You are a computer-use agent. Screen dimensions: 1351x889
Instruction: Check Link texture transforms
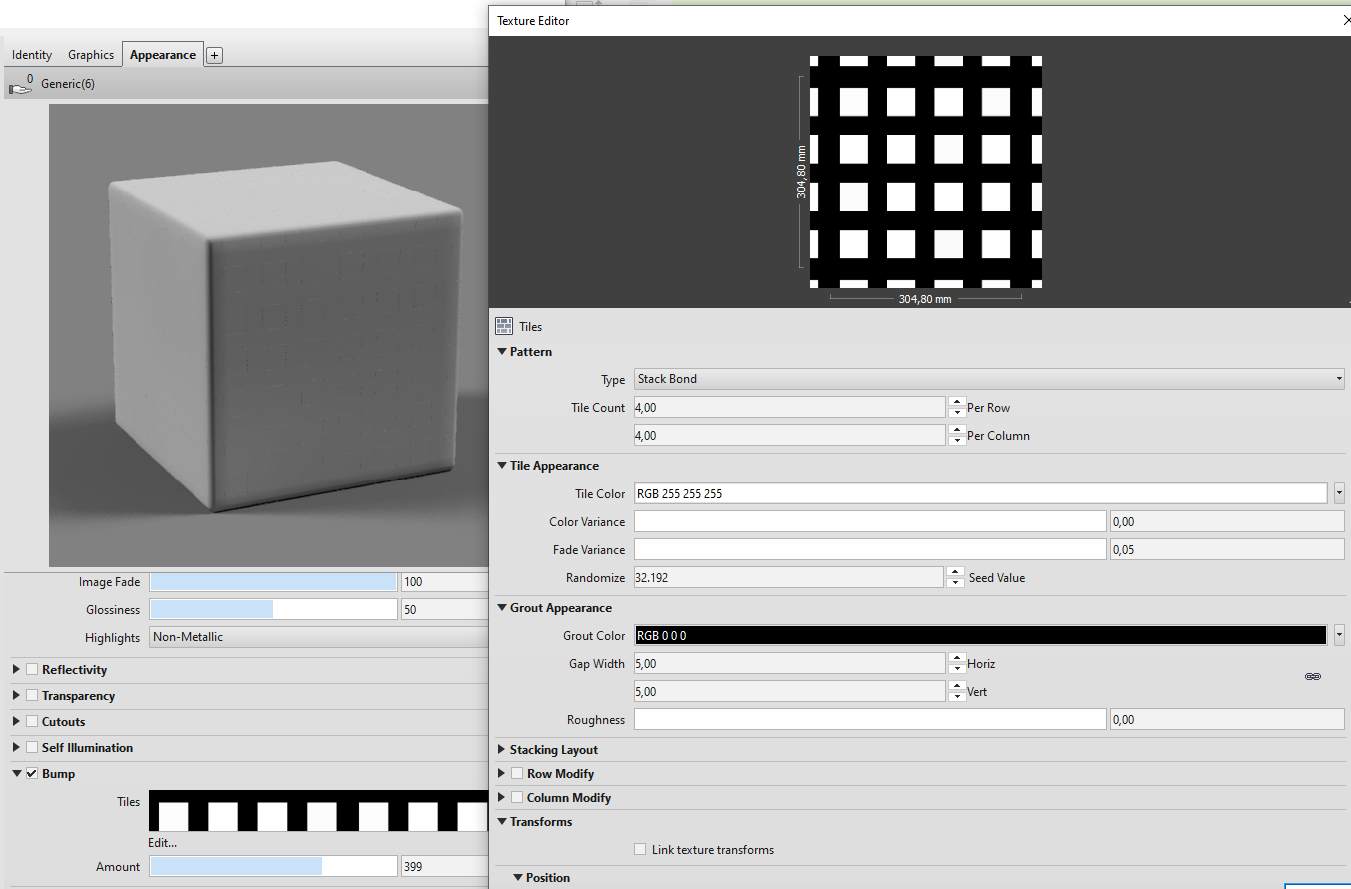tap(640, 850)
